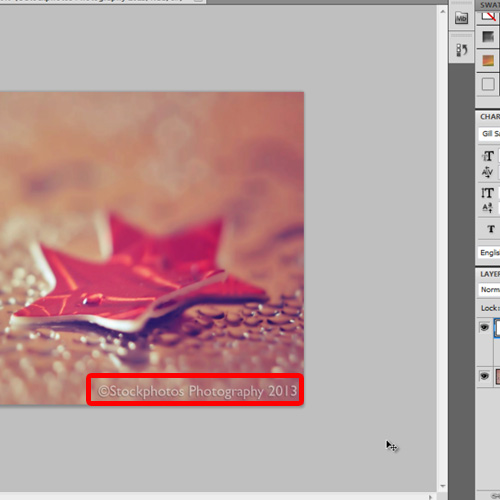Switch to the Layers panel tab

489,274
